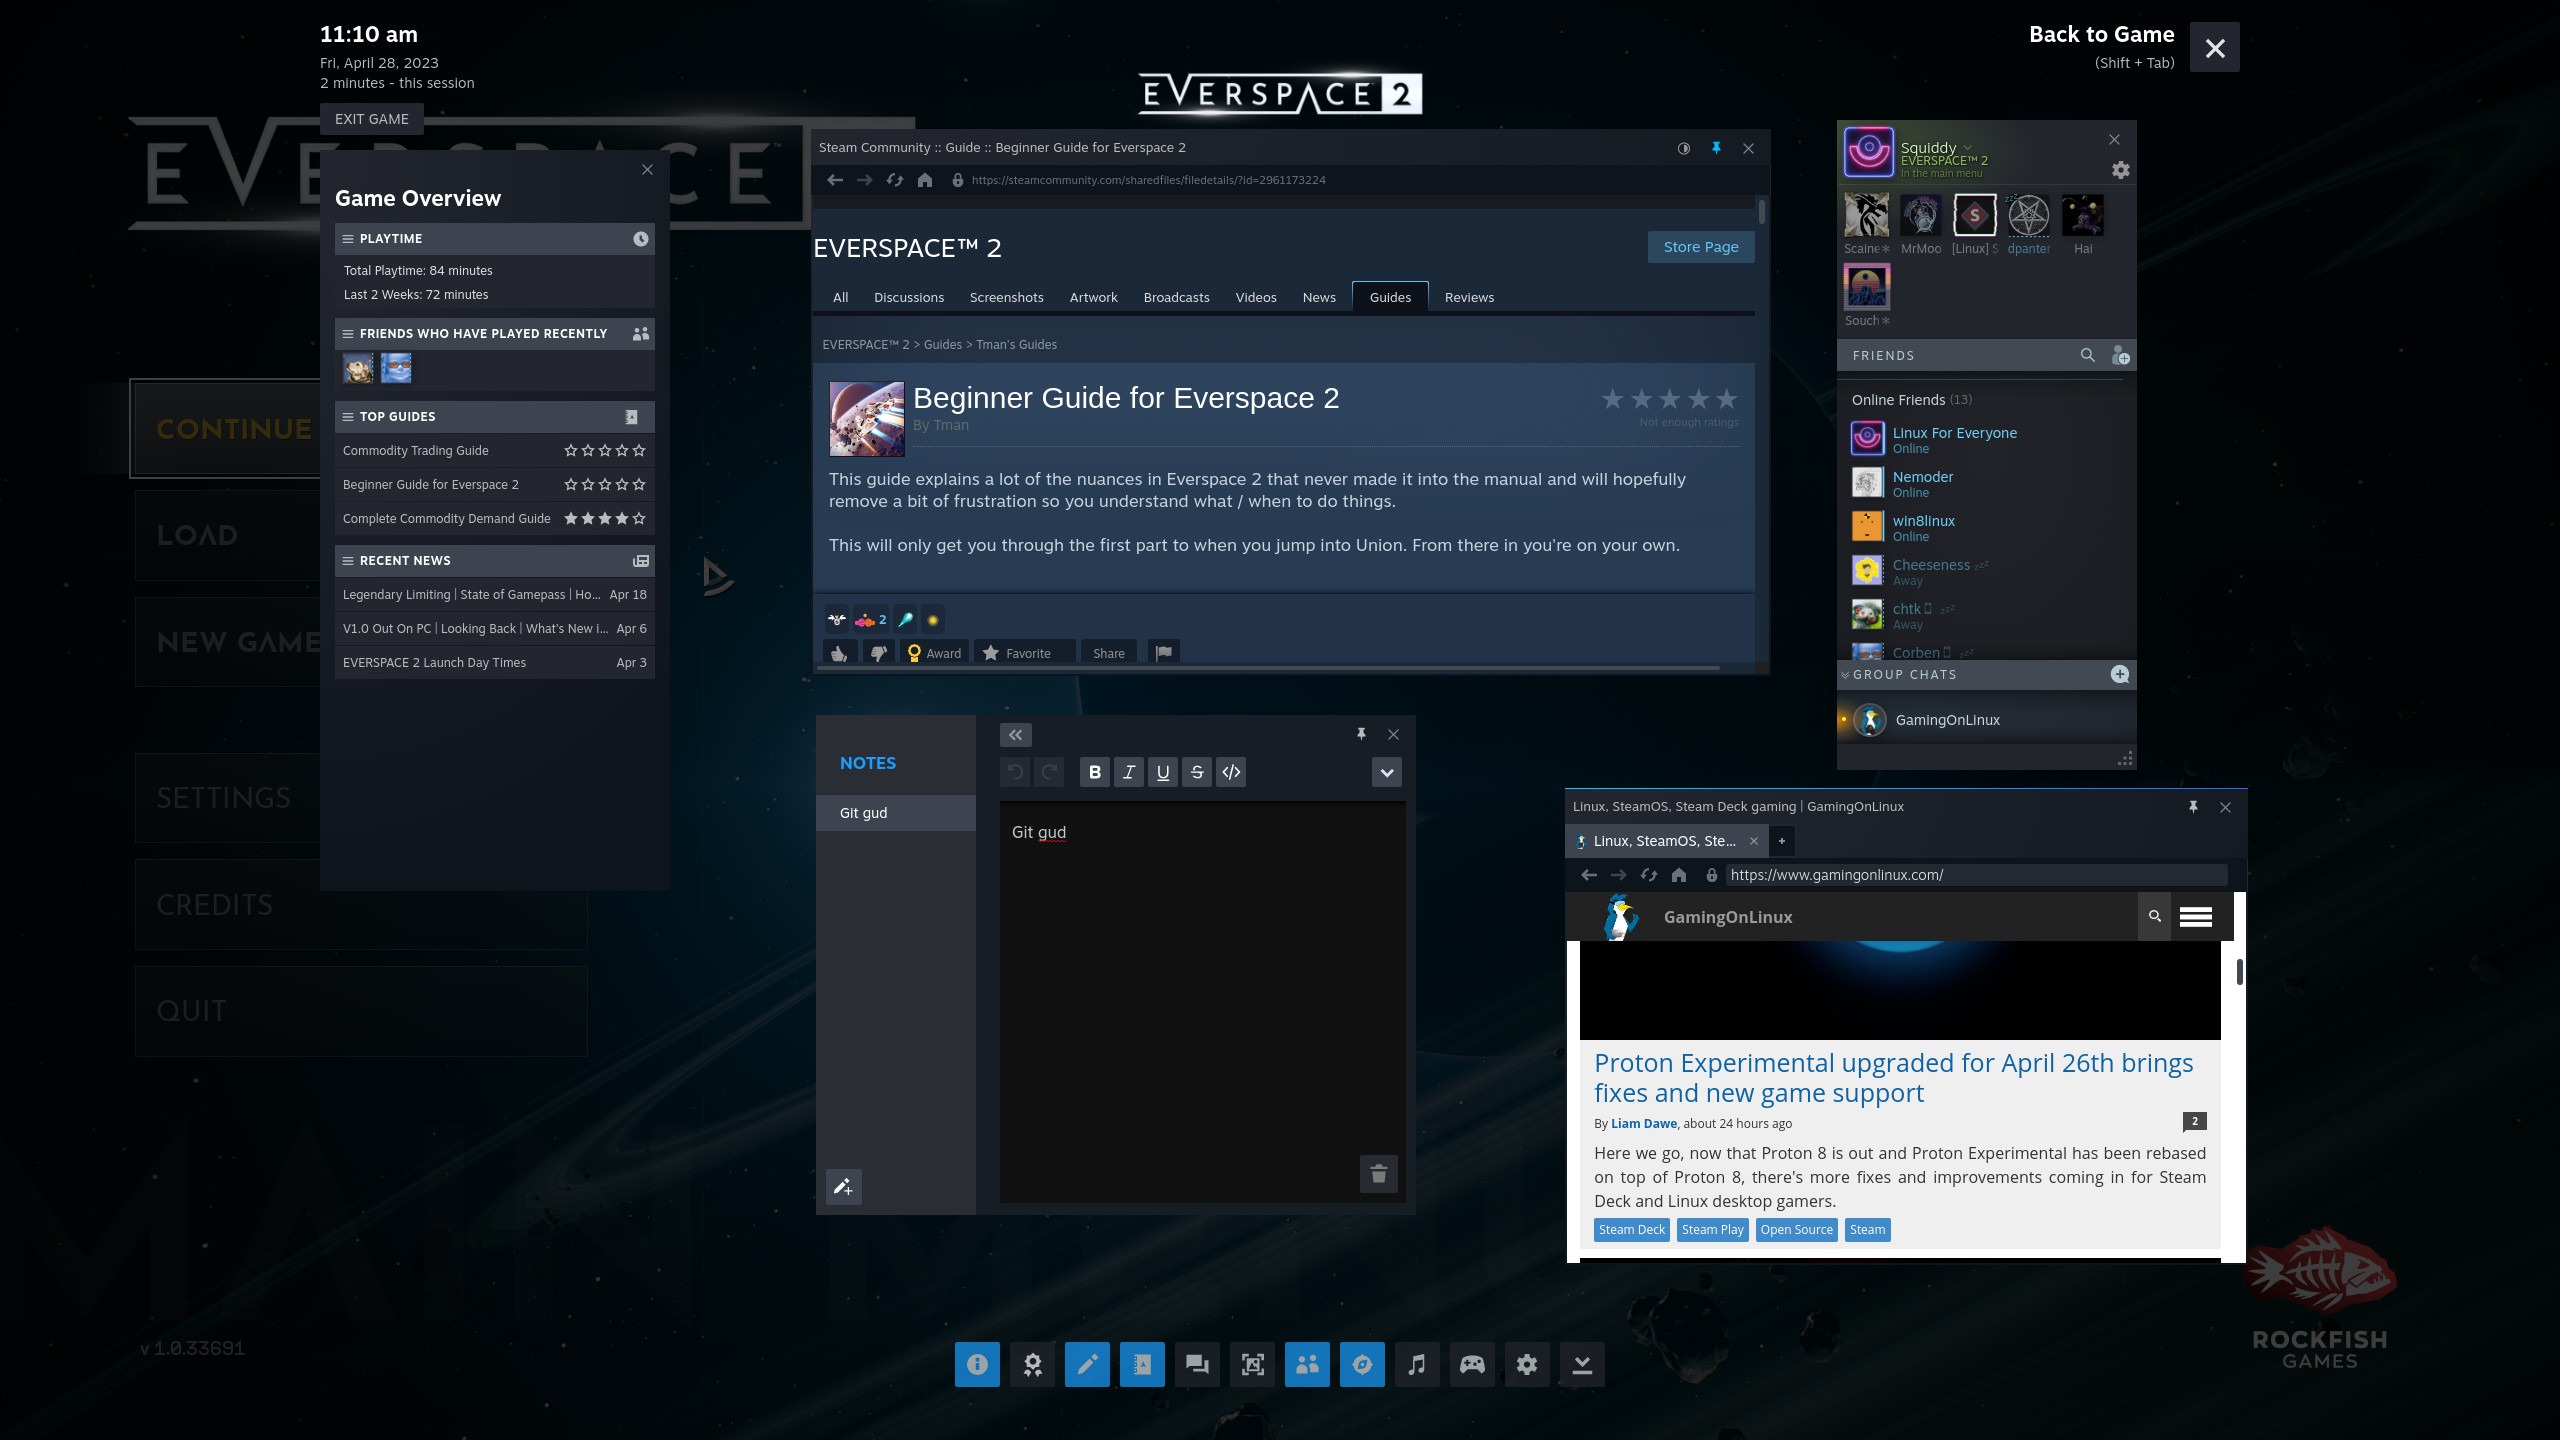Open the Screenshots manager in bottom toolbar
Viewport: 2560px width, 1440px height.
[1252, 1365]
